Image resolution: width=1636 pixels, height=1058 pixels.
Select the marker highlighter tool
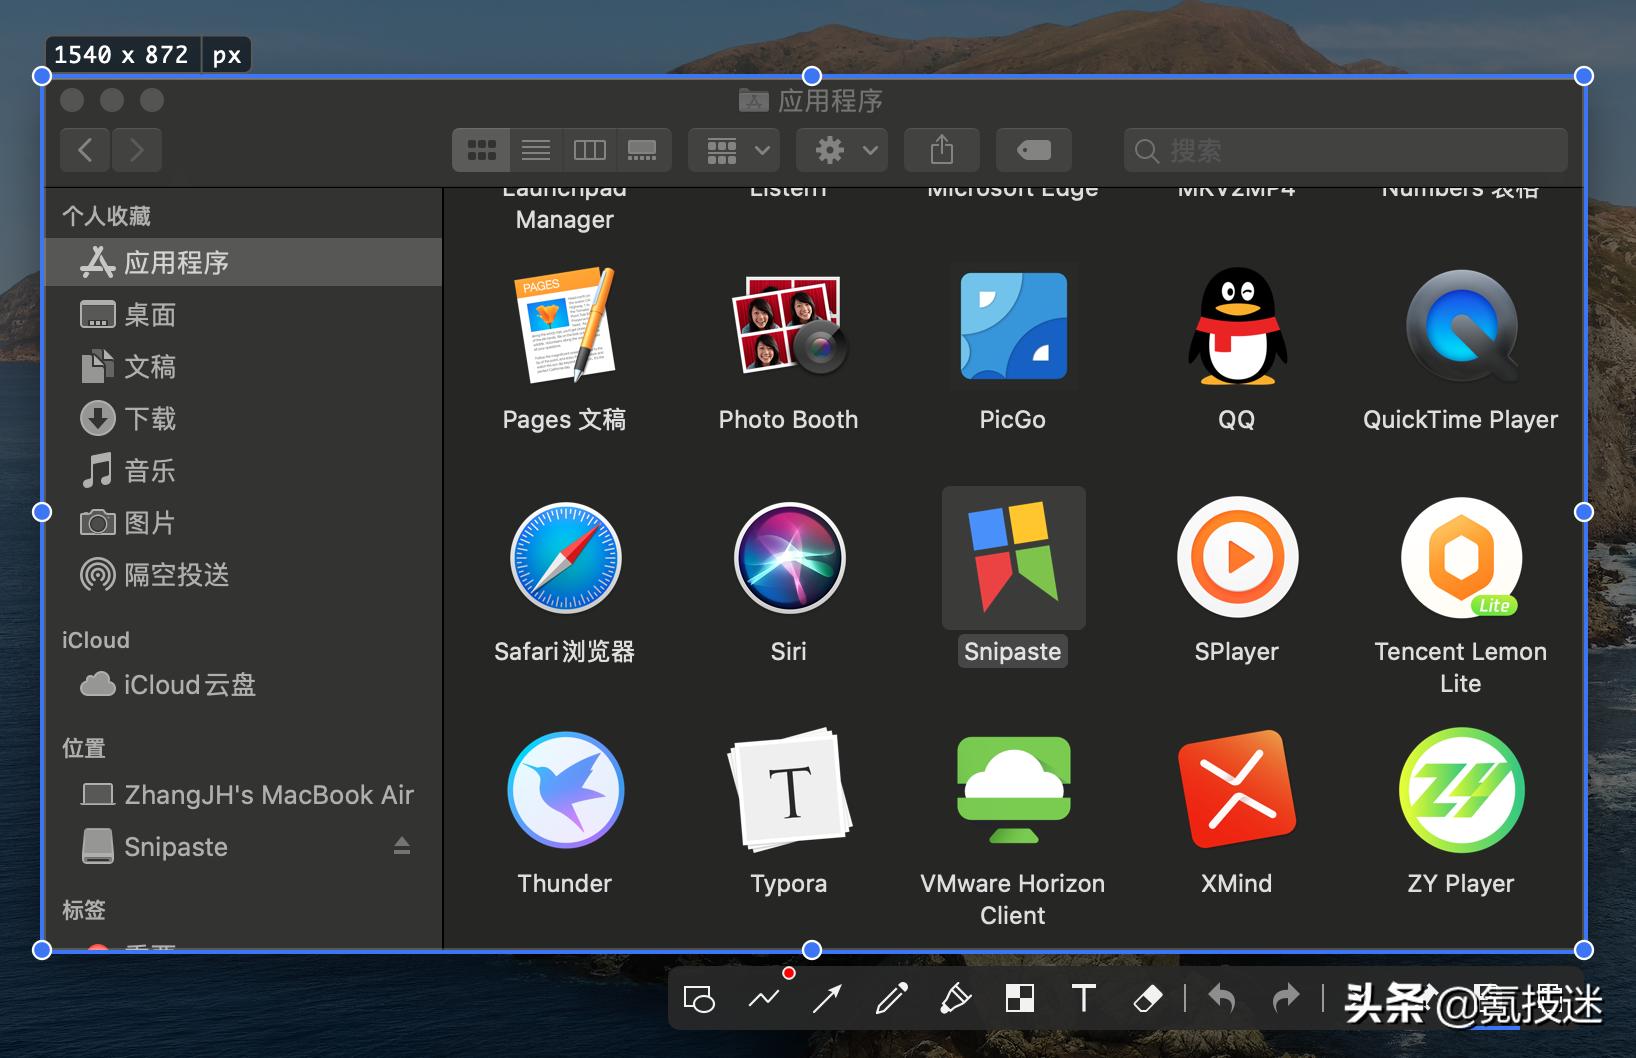955,998
